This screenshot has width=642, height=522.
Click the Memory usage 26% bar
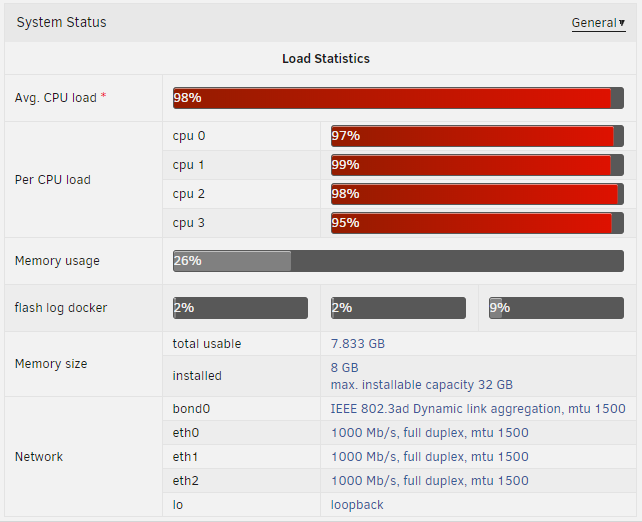coord(398,261)
